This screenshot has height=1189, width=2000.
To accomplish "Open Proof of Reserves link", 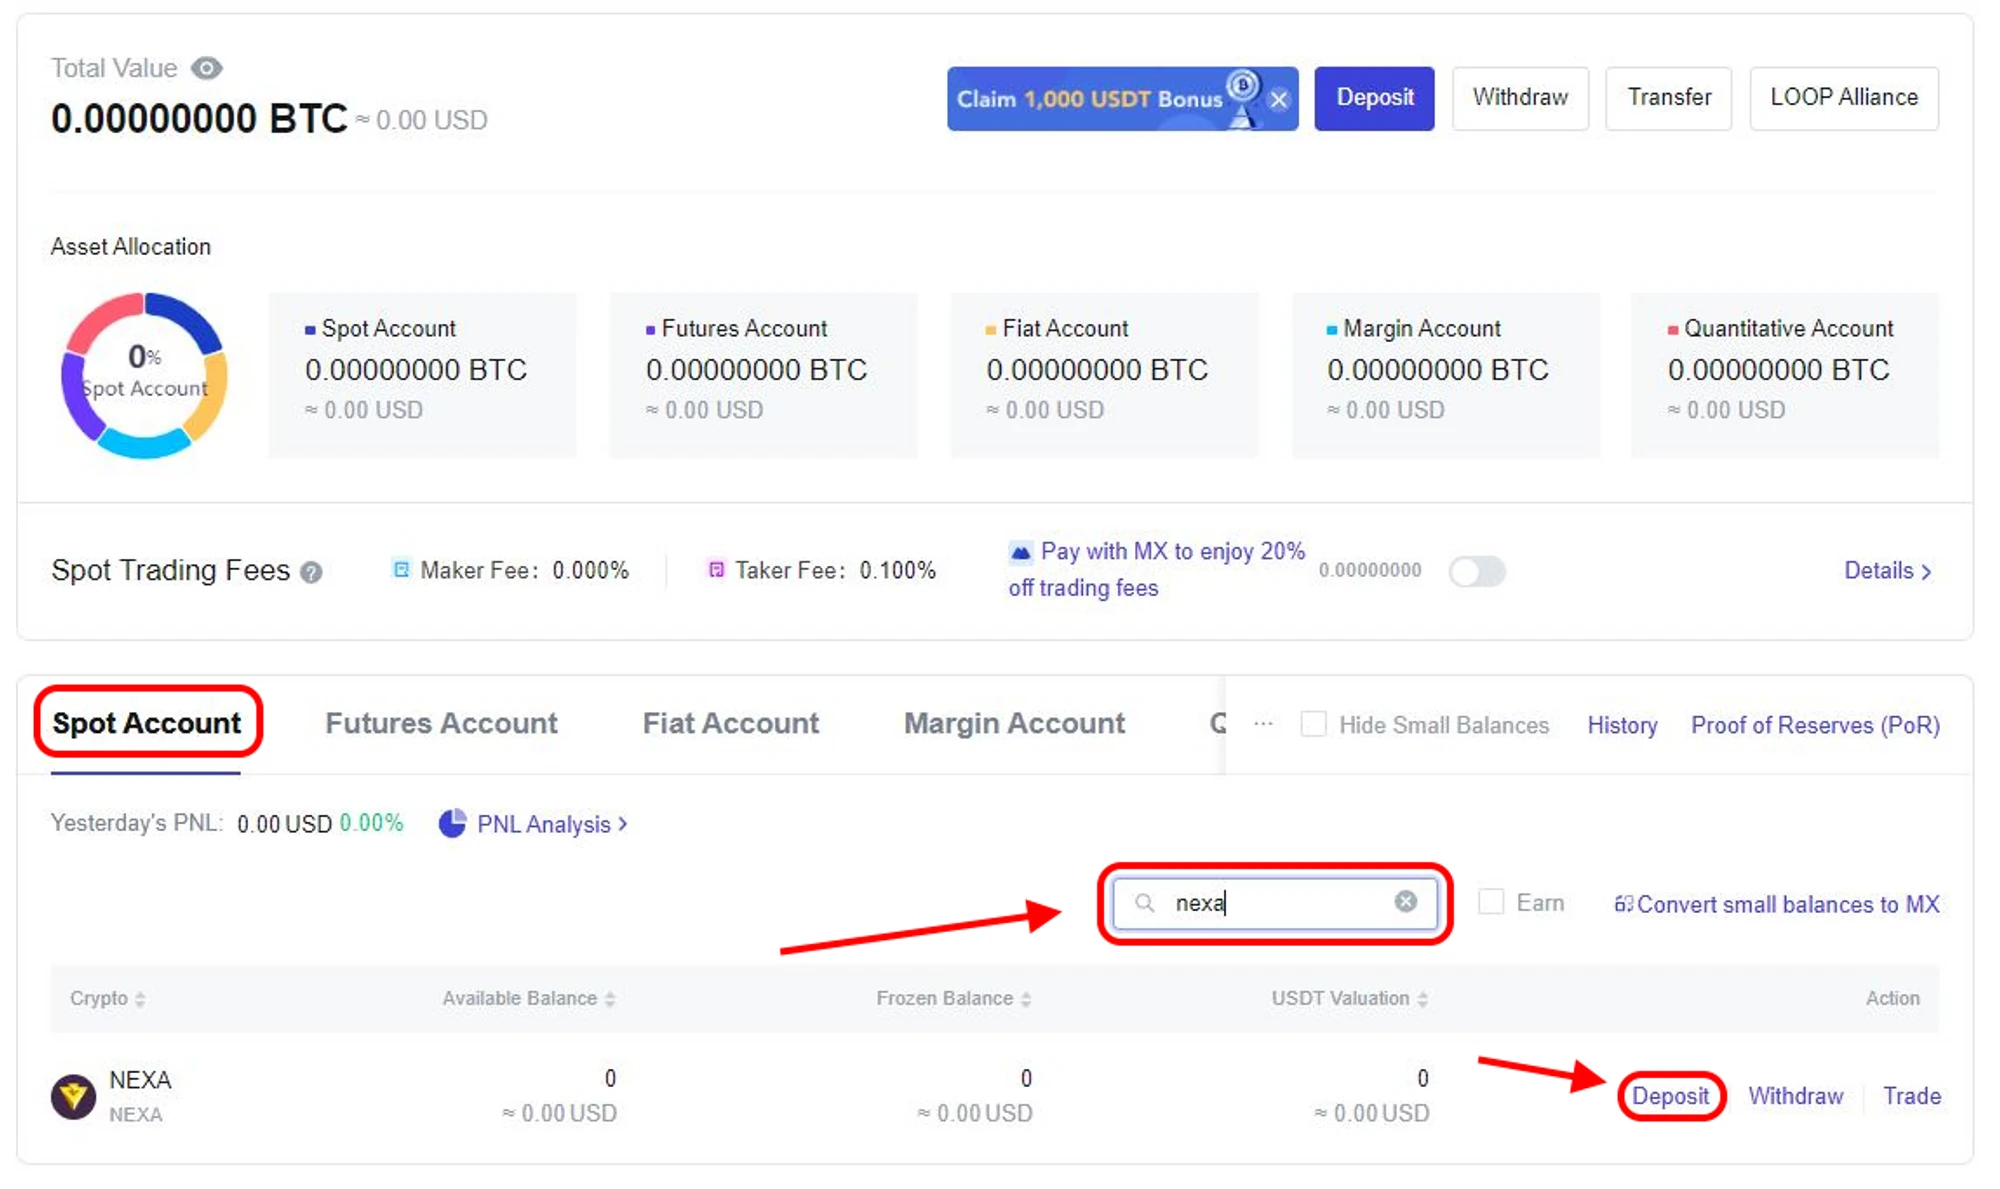I will tap(1814, 725).
